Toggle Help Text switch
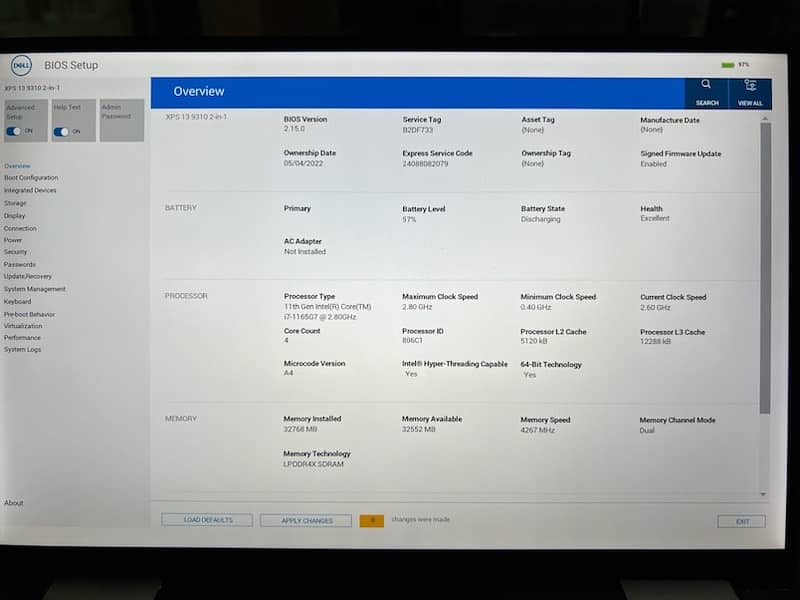The height and width of the screenshot is (600, 800). [x=62, y=131]
